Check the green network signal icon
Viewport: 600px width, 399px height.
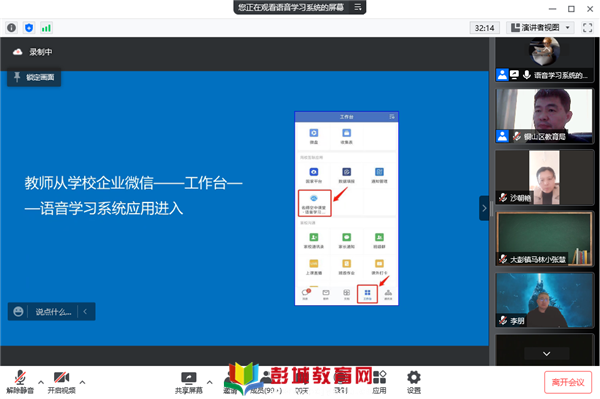pyautogui.click(x=46, y=28)
